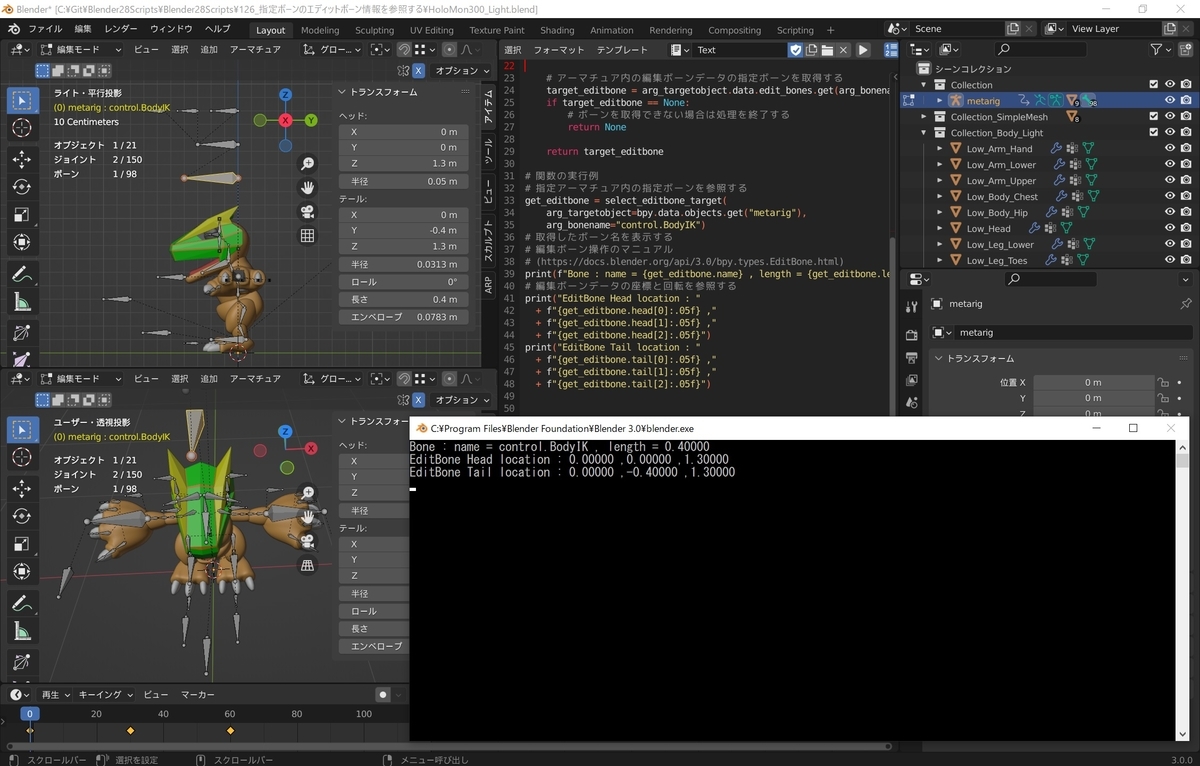The height and width of the screenshot is (766, 1200).
Task: Expand the Low_Arm_Hand tree item
Action: [939, 148]
